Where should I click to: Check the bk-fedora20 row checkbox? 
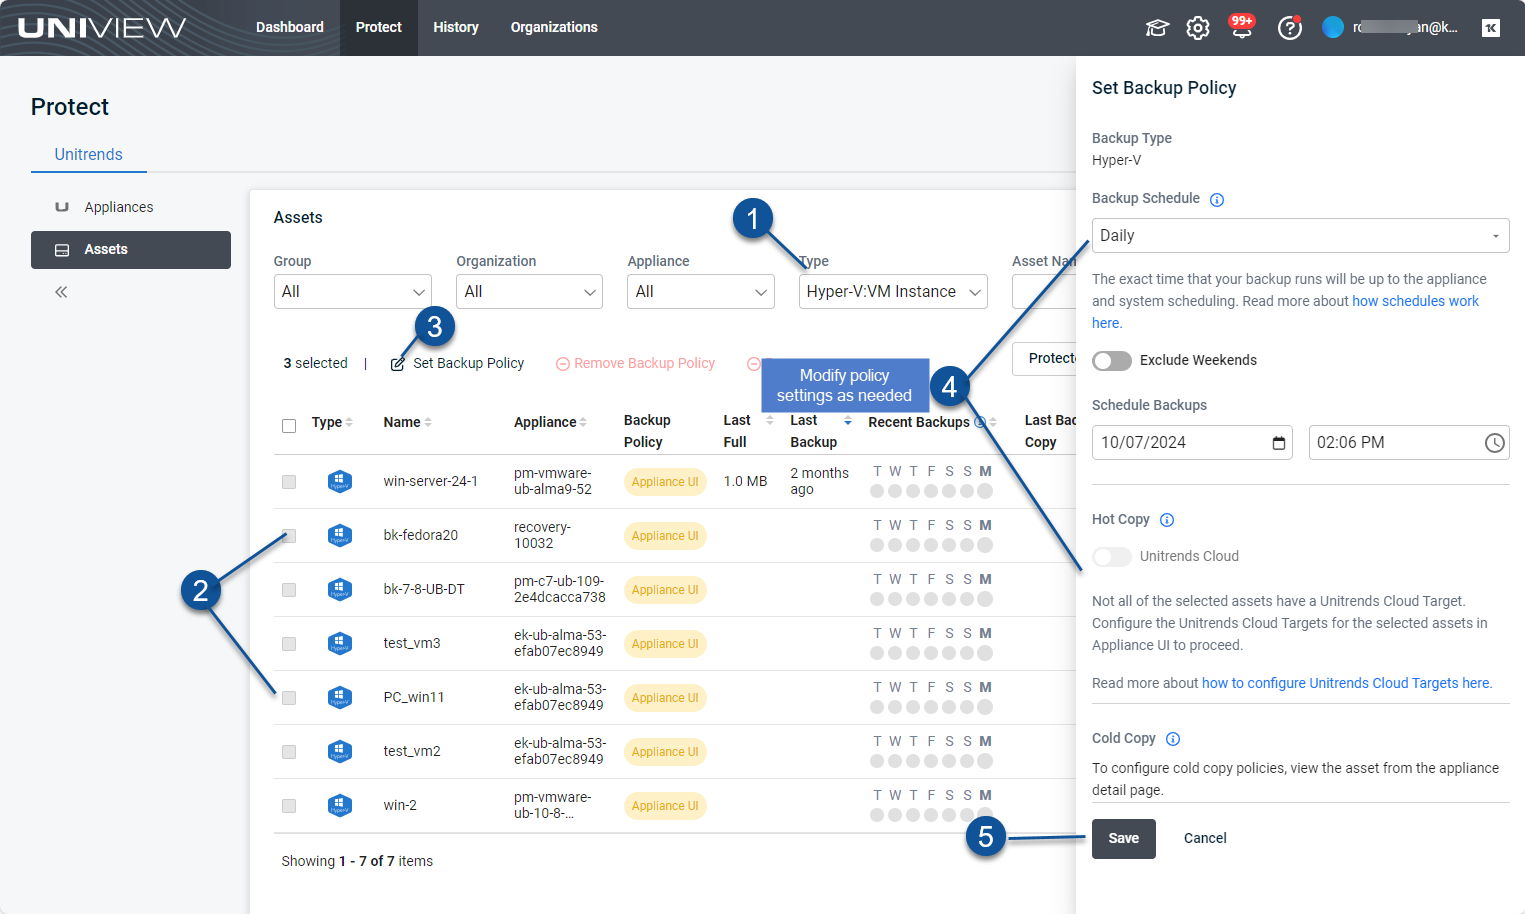tap(289, 536)
